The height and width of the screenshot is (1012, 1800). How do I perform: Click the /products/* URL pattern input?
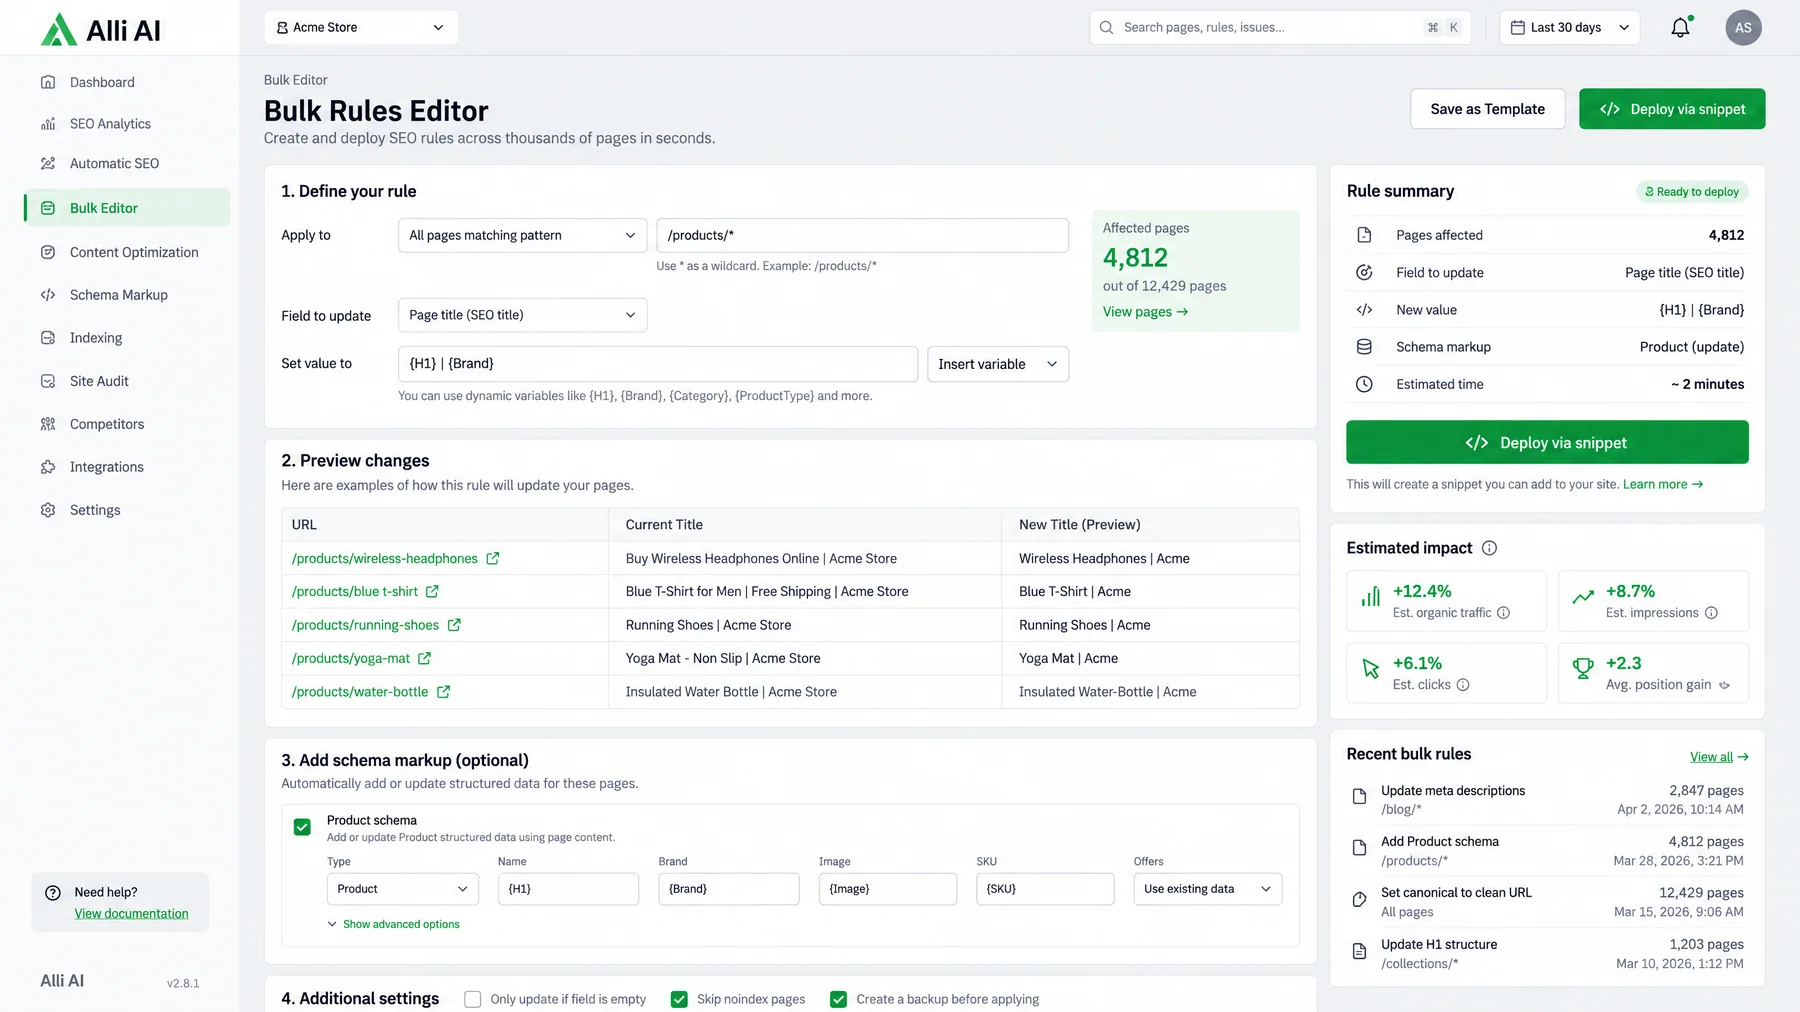(x=862, y=235)
